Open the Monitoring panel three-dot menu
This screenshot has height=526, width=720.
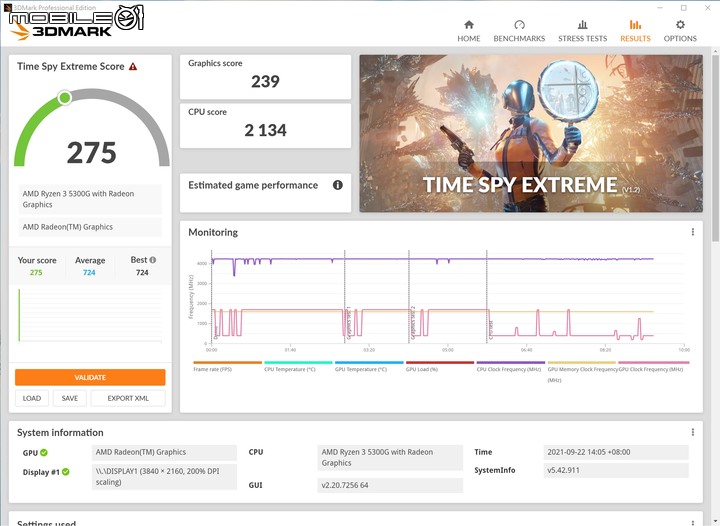coord(692,232)
